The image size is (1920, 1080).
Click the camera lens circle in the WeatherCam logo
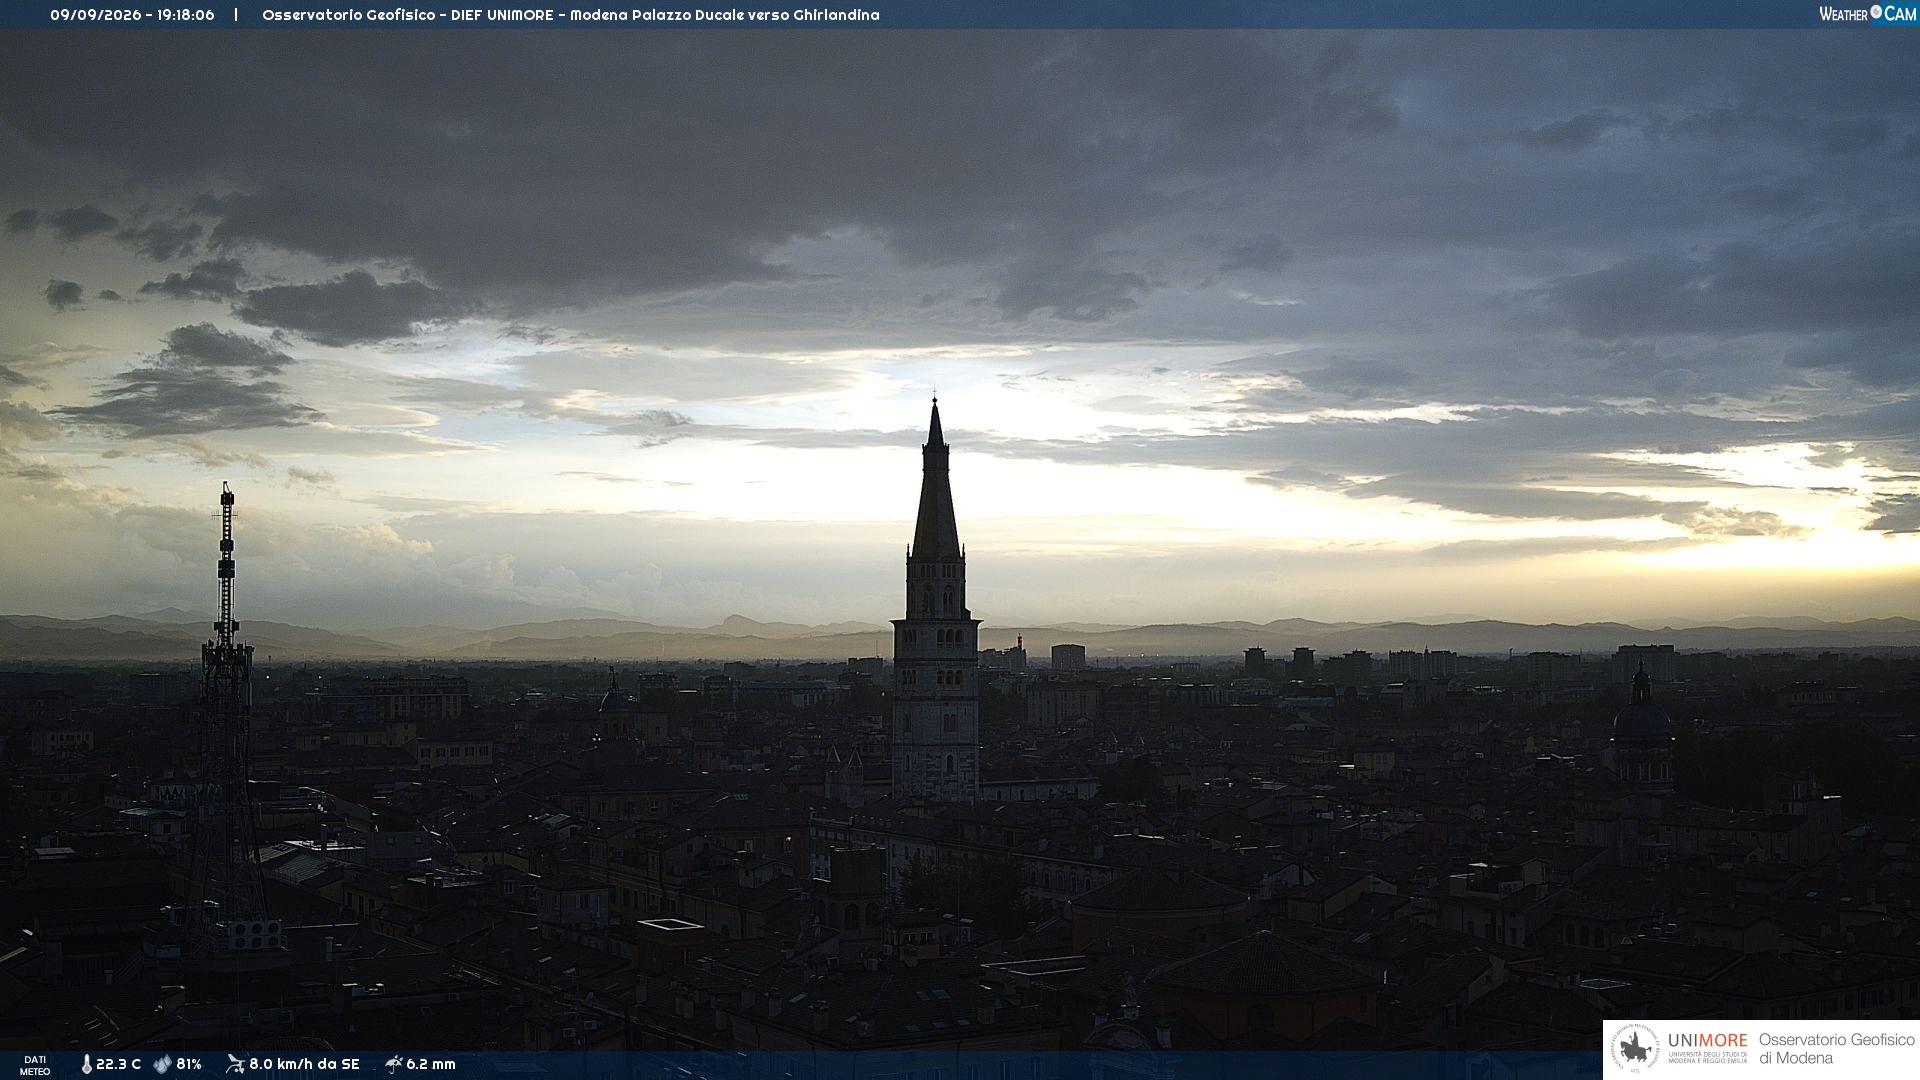1876,12
